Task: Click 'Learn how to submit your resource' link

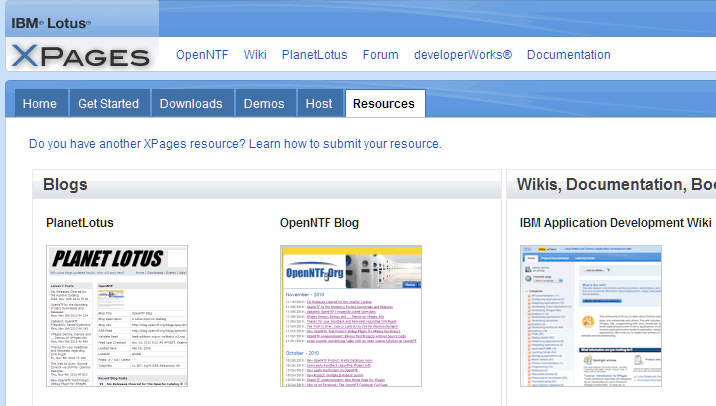Action: point(345,144)
